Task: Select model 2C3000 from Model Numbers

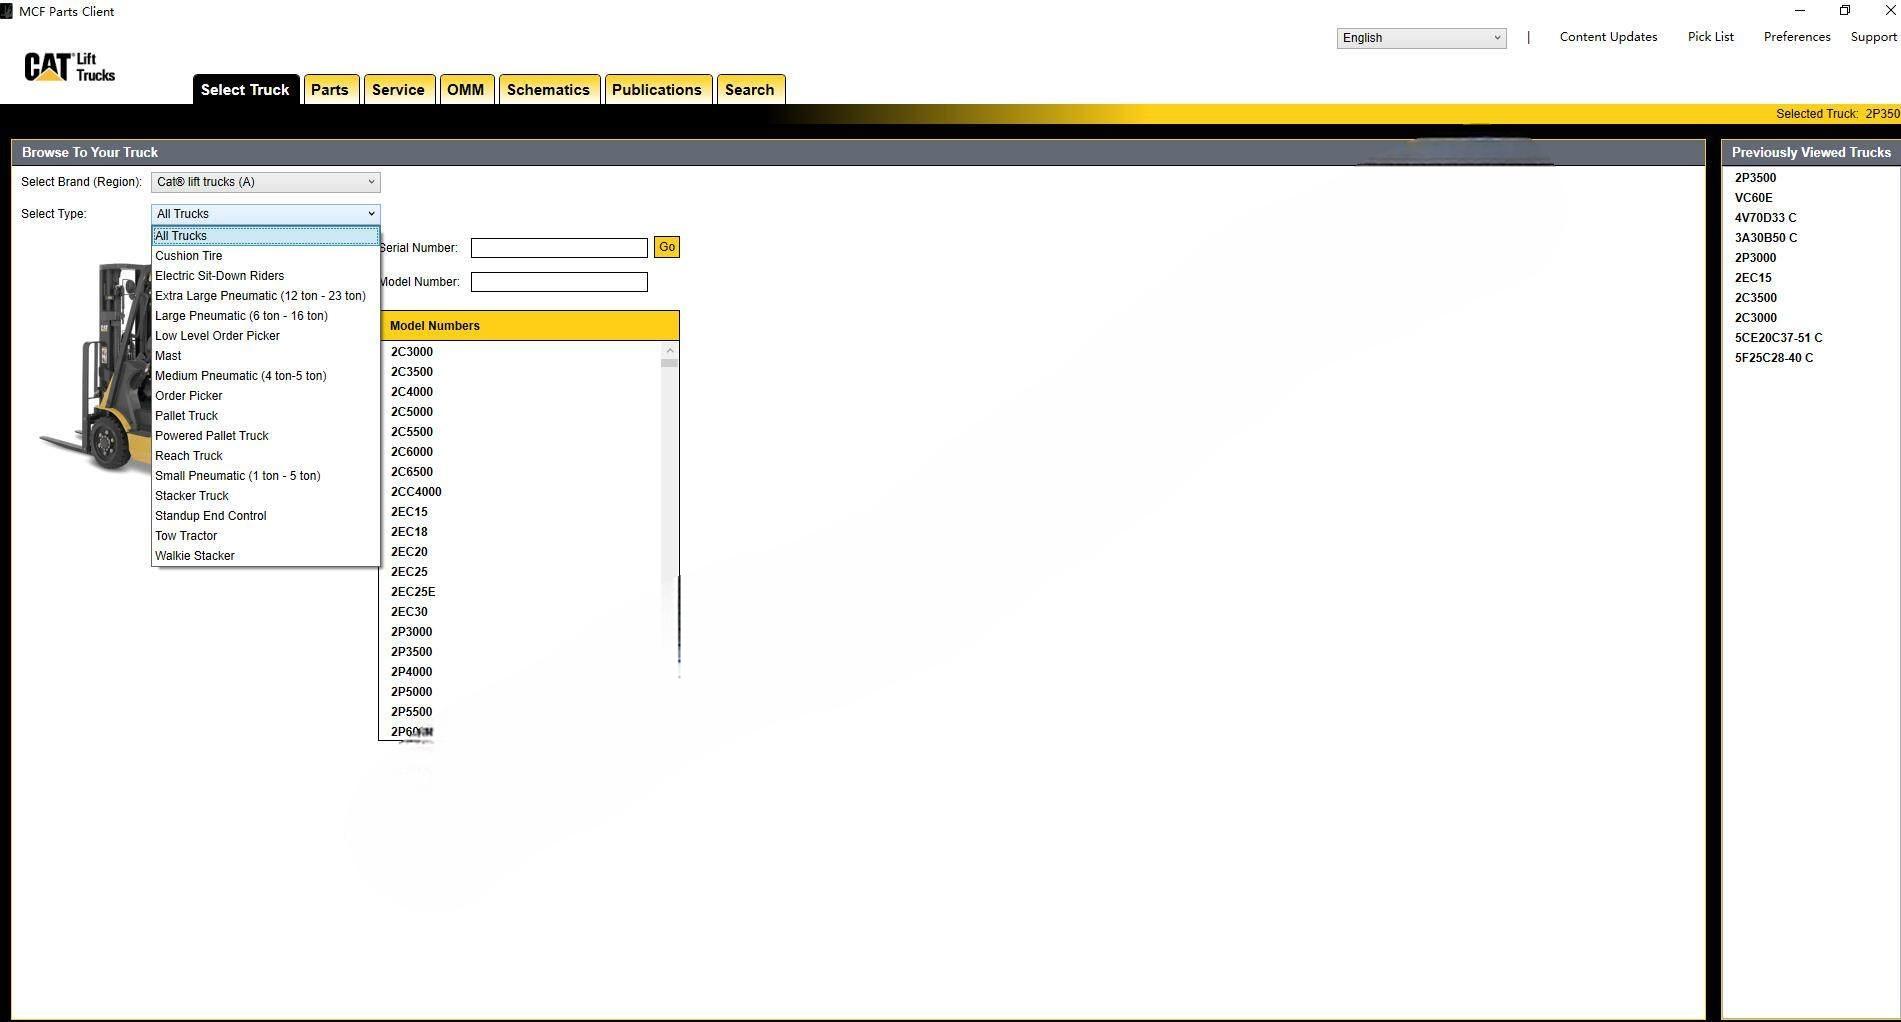Action: point(411,351)
